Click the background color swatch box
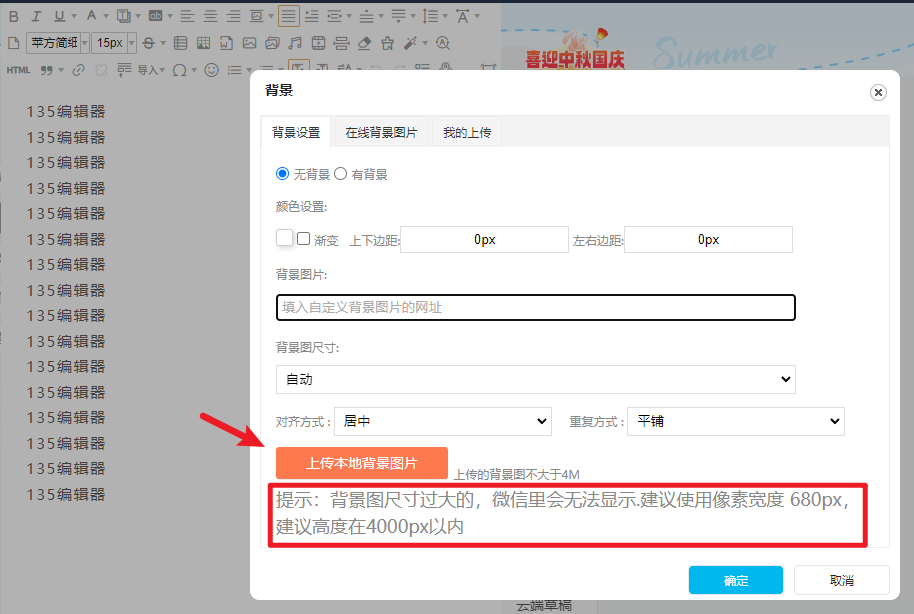Viewport: 914px width, 614px height. pos(284,238)
